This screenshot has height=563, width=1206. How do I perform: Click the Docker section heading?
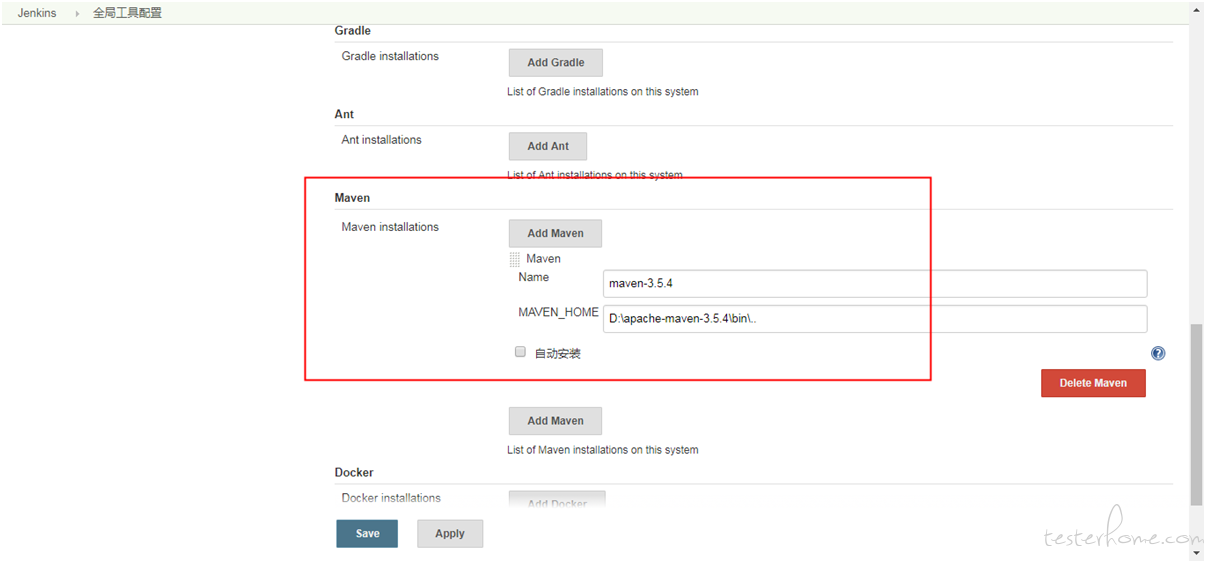click(x=354, y=472)
